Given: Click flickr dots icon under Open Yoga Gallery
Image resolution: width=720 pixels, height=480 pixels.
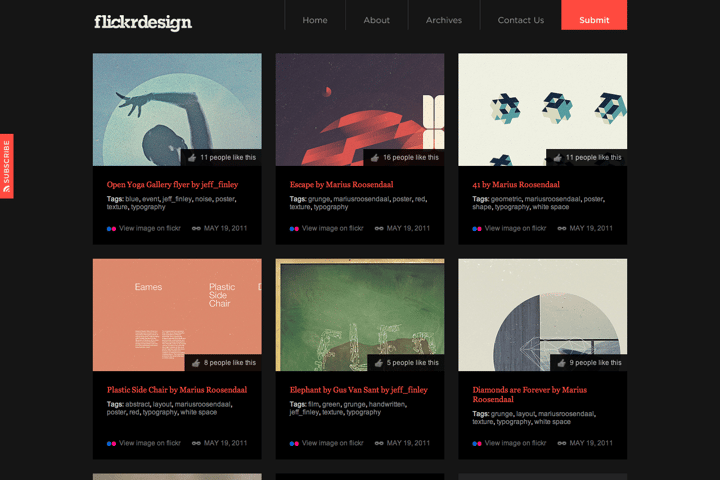Looking at the screenshot, I should pyautogui.click(x=111, y=229).
